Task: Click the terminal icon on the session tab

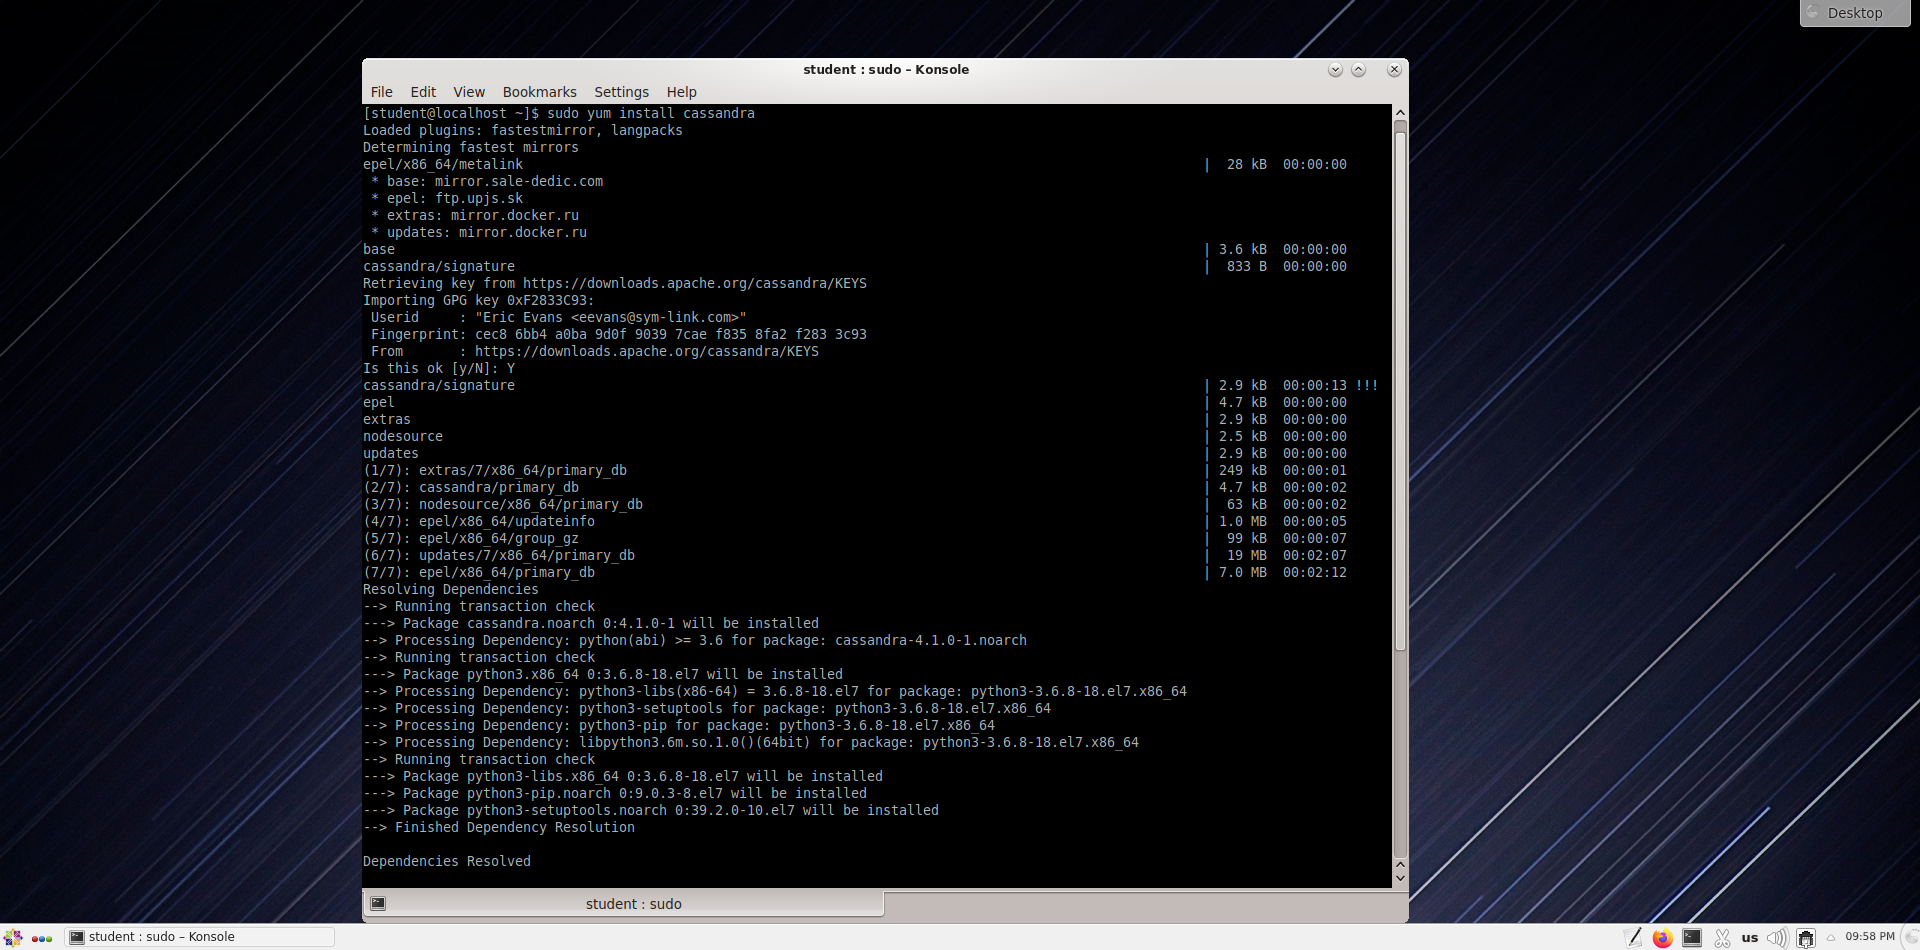Action: (378, 904)
